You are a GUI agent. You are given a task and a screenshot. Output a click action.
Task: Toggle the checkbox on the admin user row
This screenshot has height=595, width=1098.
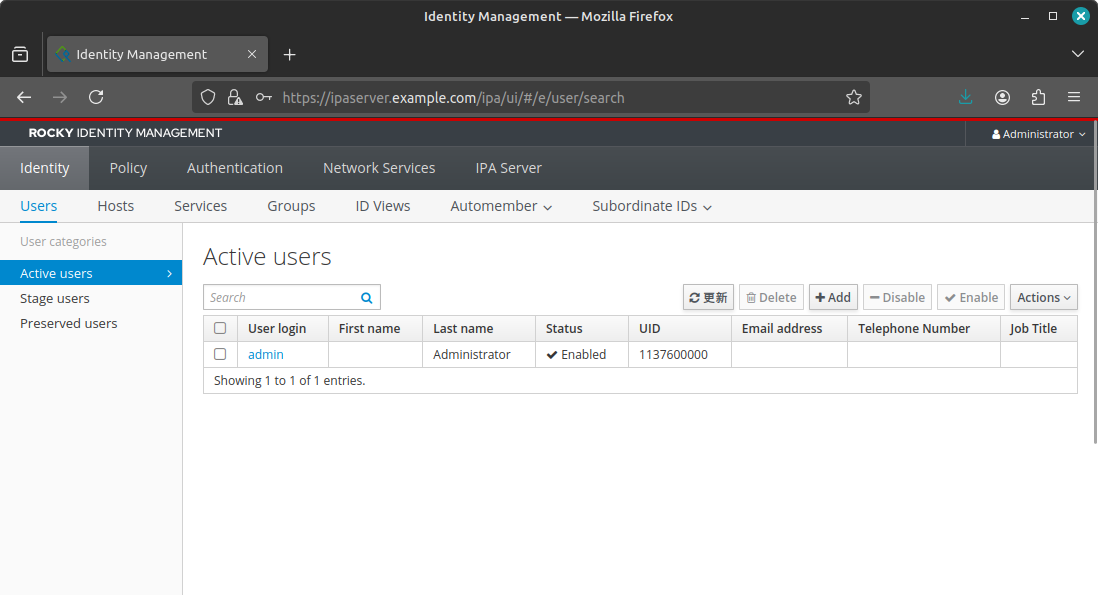pos(222,354)
